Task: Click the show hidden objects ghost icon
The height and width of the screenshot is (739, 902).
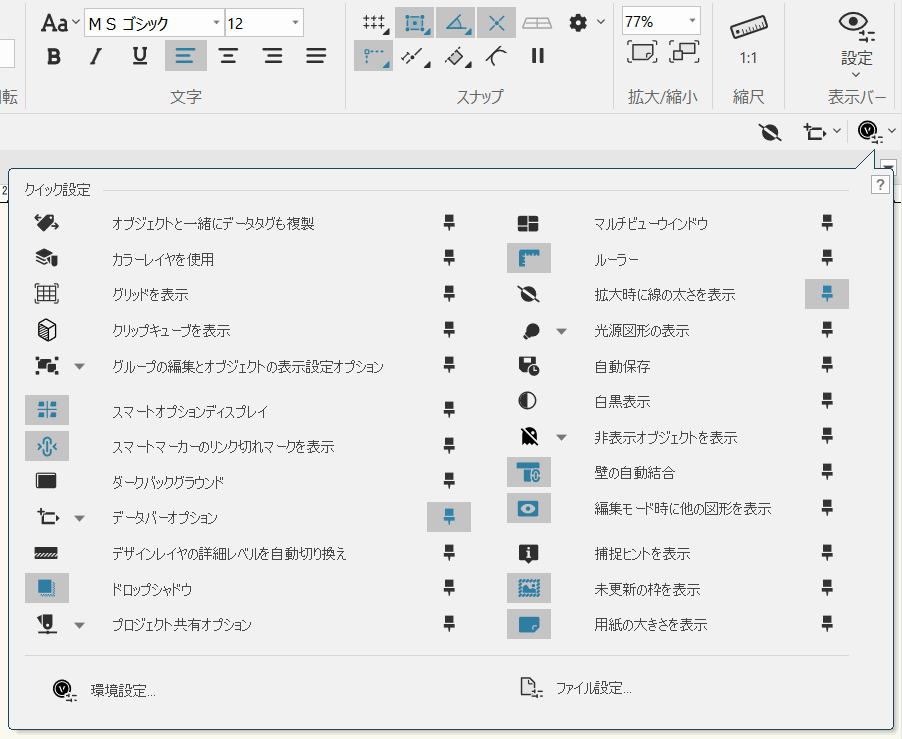Action: (x=529, y=436)
